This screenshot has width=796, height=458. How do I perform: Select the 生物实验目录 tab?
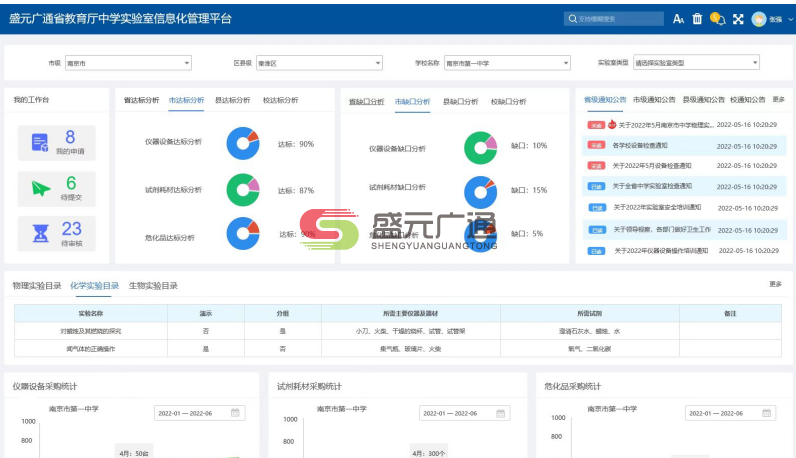point(153,286)
